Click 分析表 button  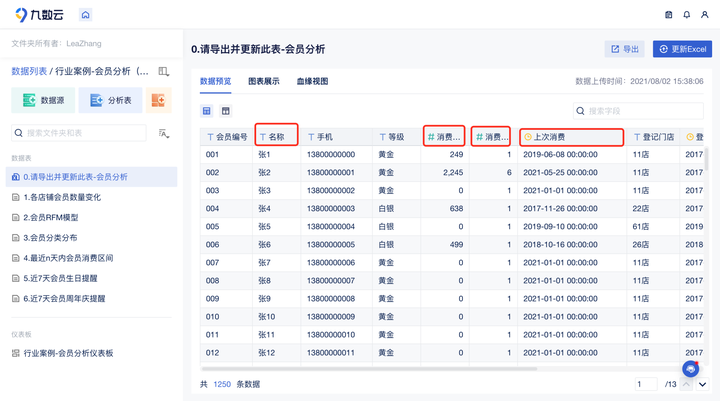coord(110,100)
